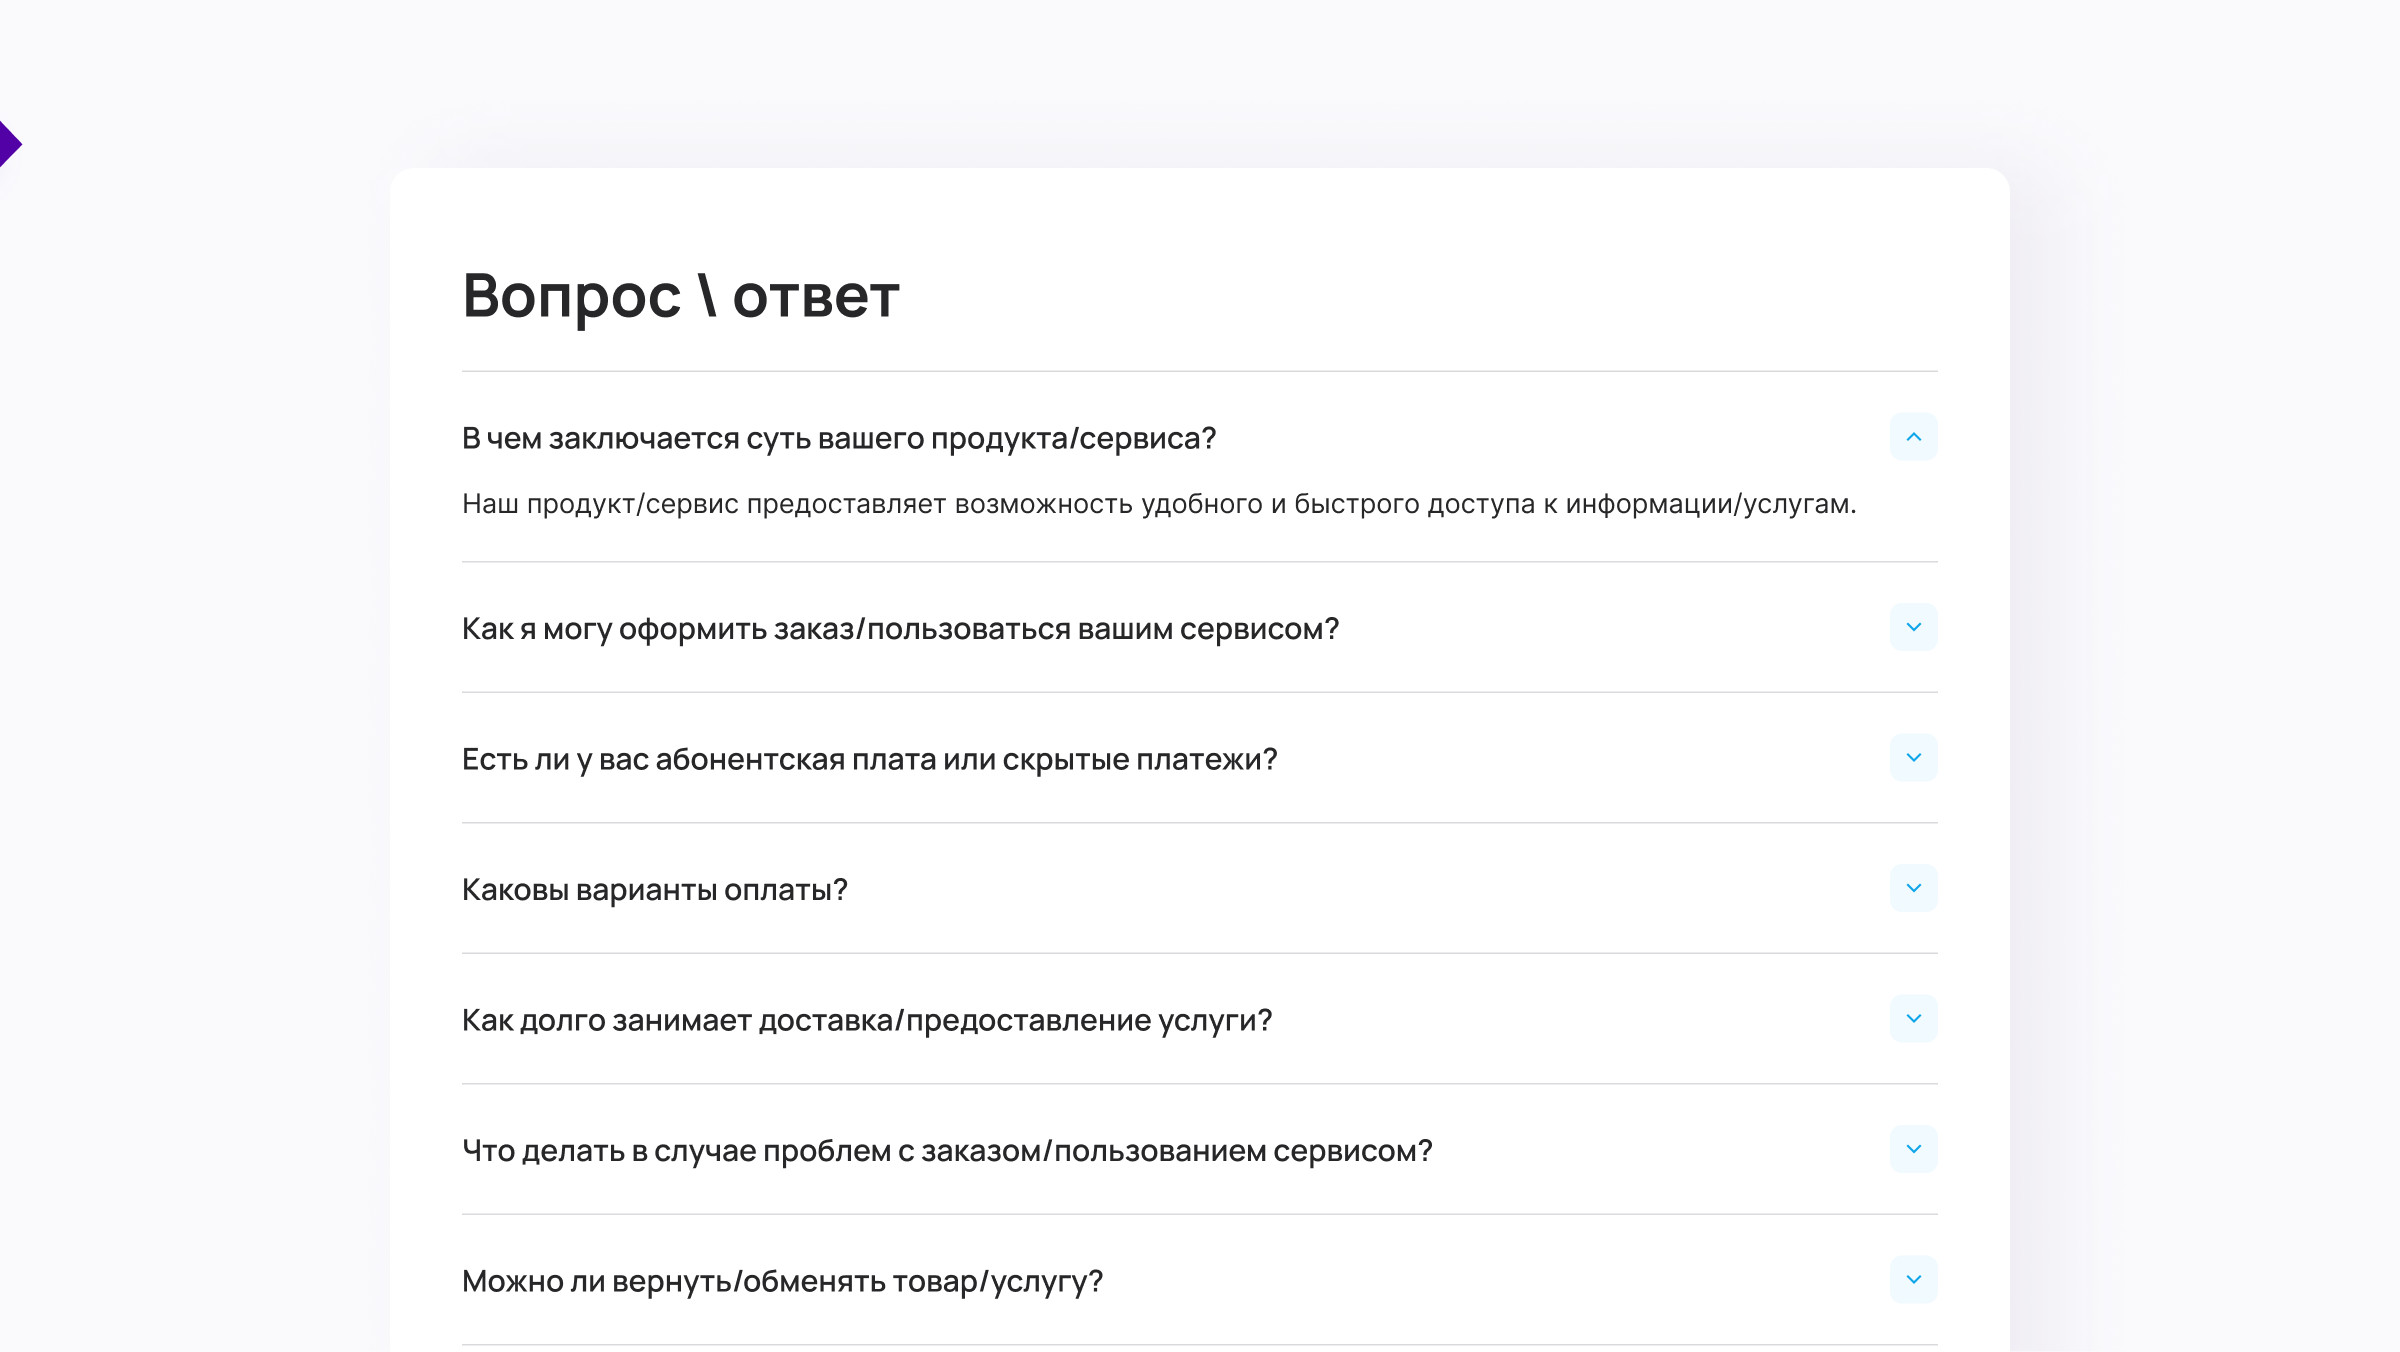This screenshot has height=1352, width=2400.
Task: Open 'Как я могу оформить заказ' question text
Action: (x=899, y=629)
